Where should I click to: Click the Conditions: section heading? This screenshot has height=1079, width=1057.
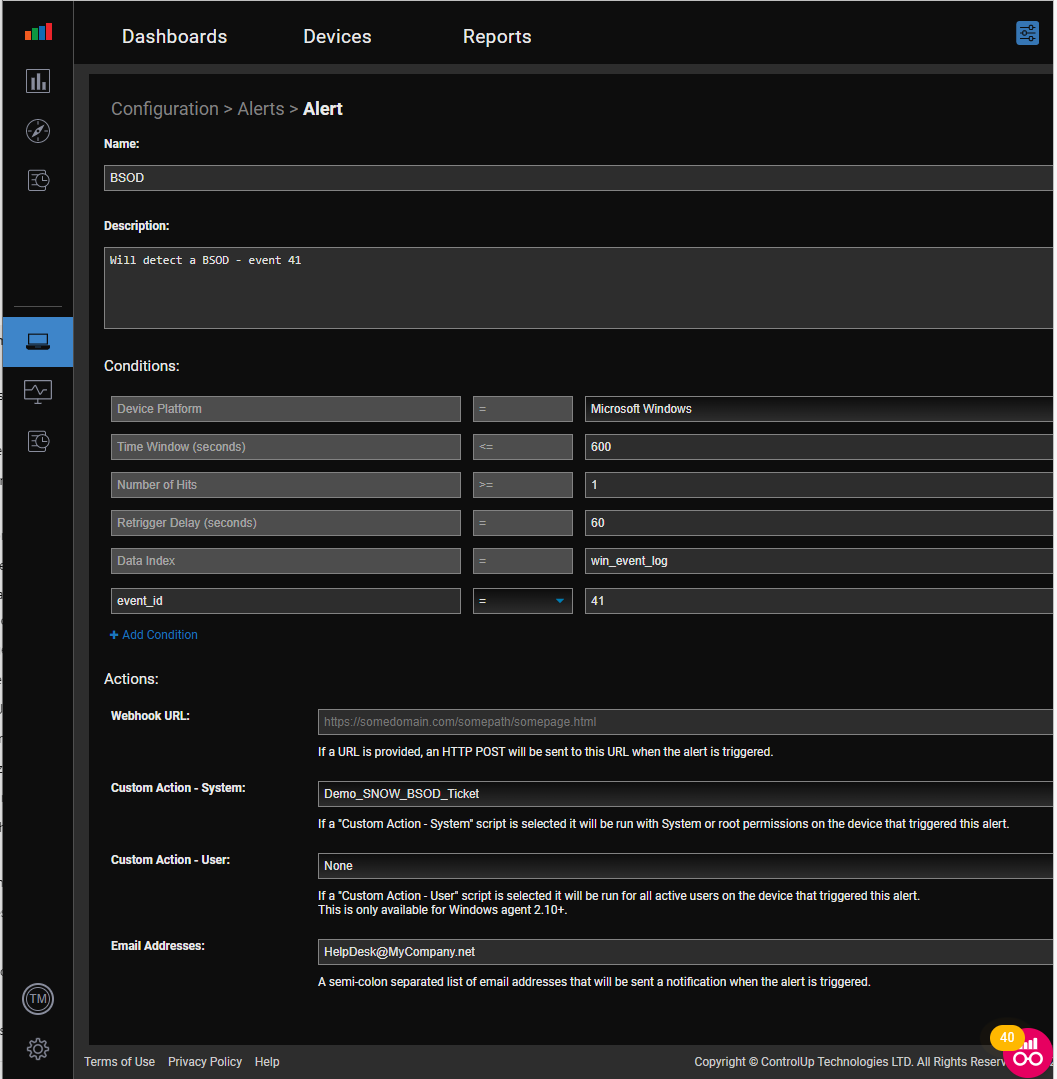pyautogui.click(x=141, y=366)
